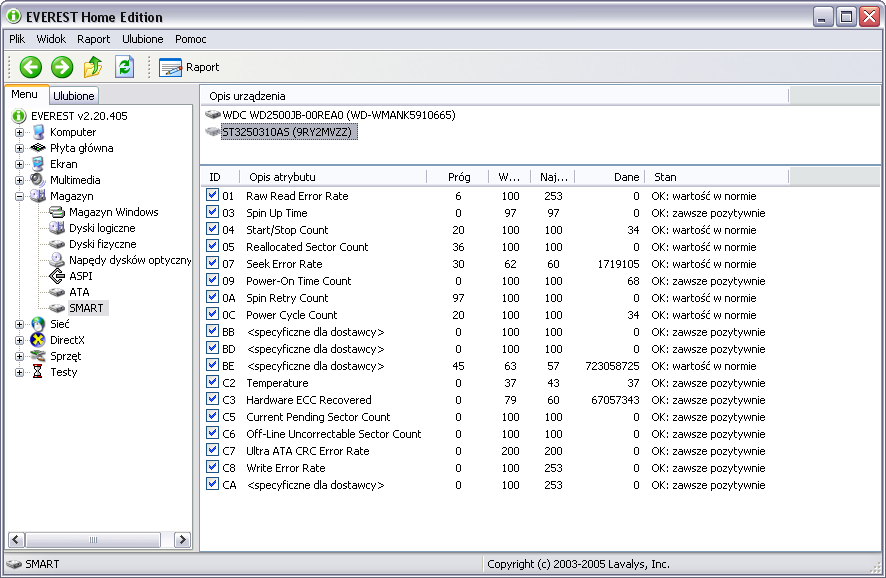Uncheck attribute 01 Raw Read Error Rate
This screenshot has height=578, width=886.
[212, 195]
